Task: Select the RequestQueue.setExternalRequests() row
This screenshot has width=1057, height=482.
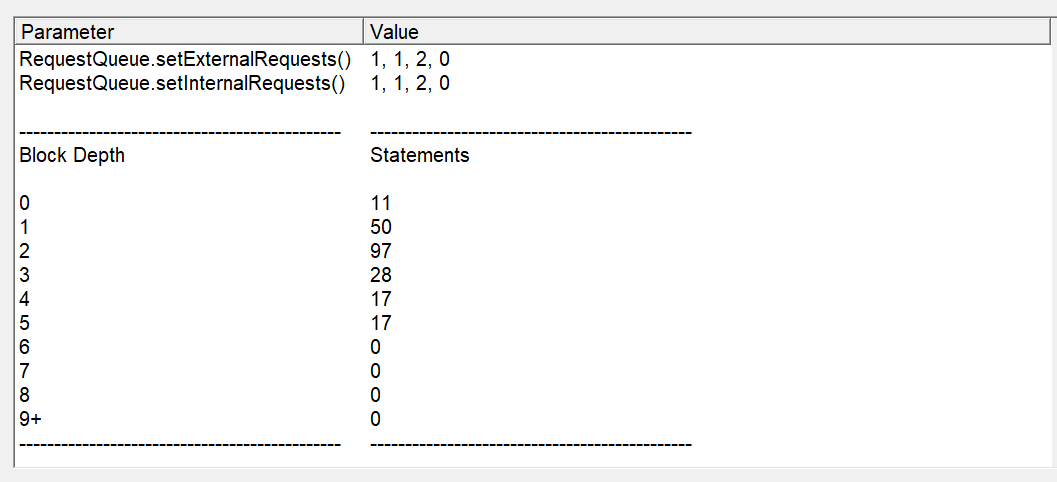Action: point(186,59)
